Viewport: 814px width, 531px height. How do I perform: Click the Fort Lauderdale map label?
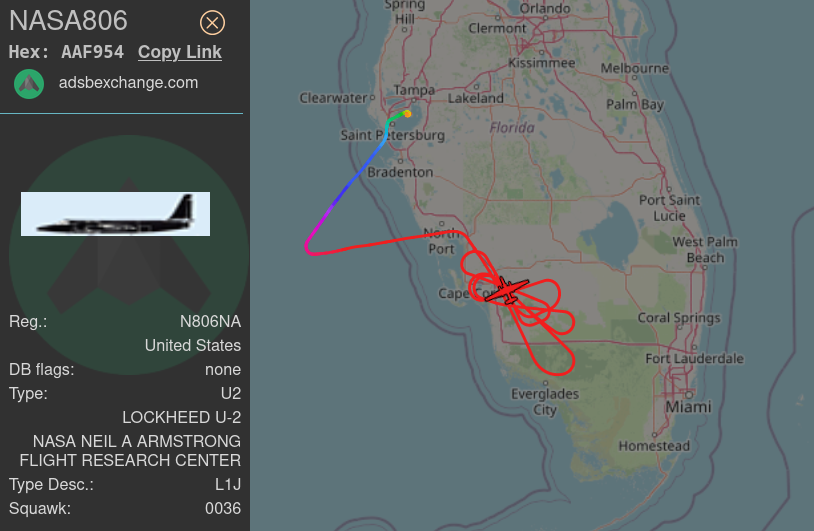click(694, 358)
